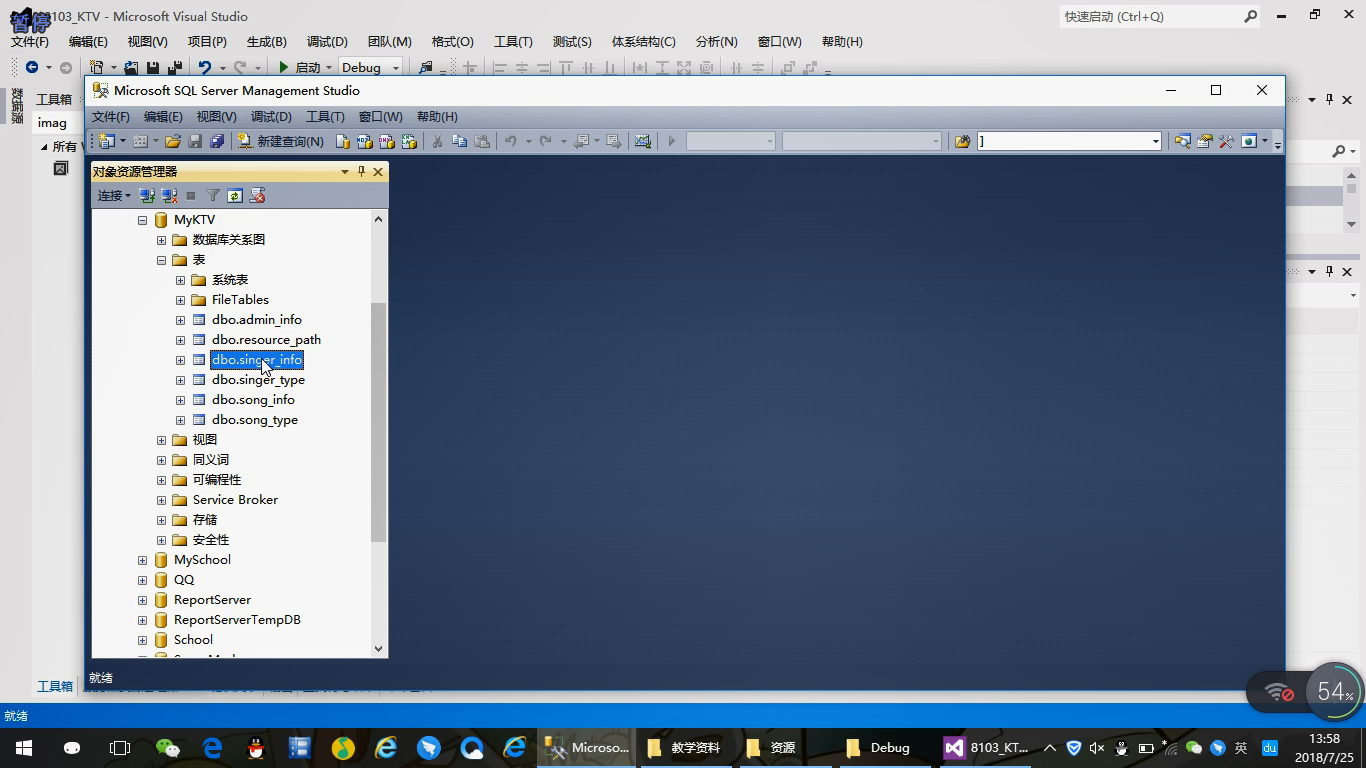This screenshot has height=768, width=1366.
Task: Open Visual Studio 体系结构(C) menu
Action: click(x=643, y=41)
